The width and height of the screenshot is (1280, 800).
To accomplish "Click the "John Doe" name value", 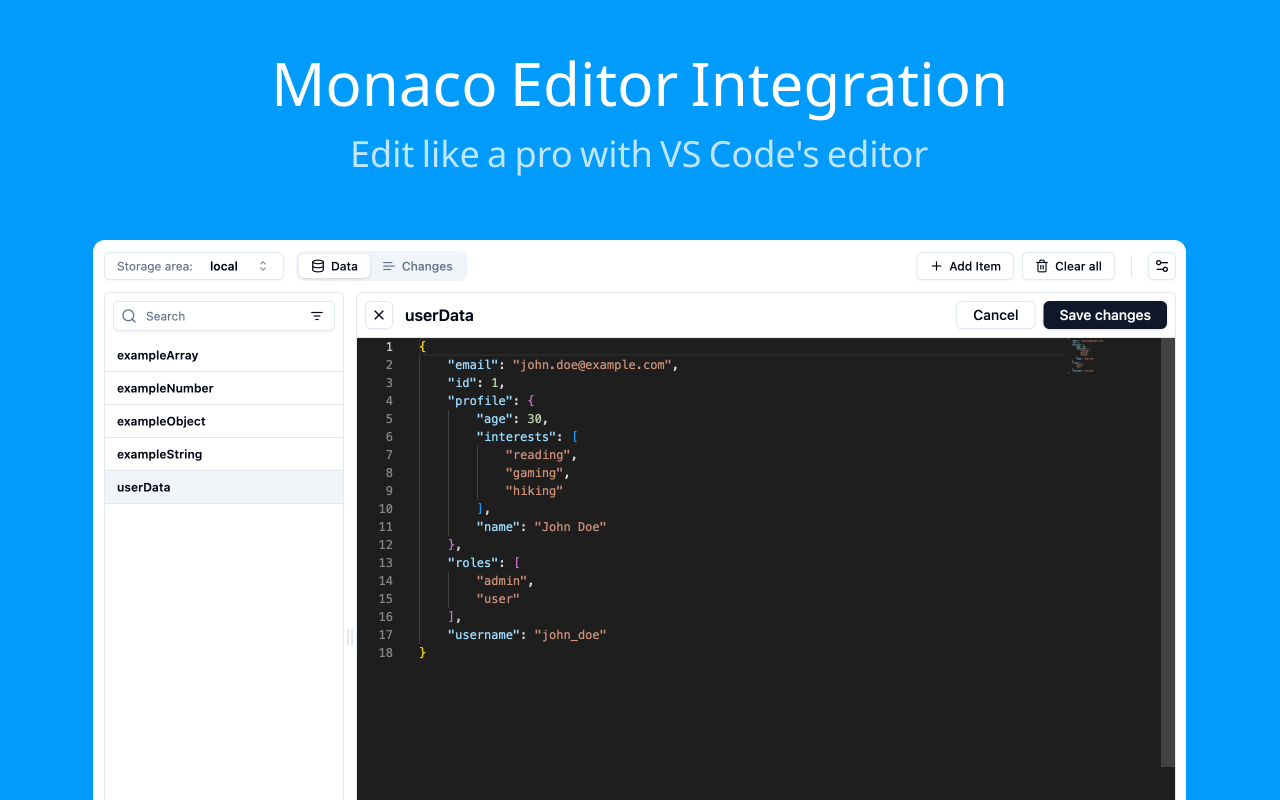I will tap(570, 527).
